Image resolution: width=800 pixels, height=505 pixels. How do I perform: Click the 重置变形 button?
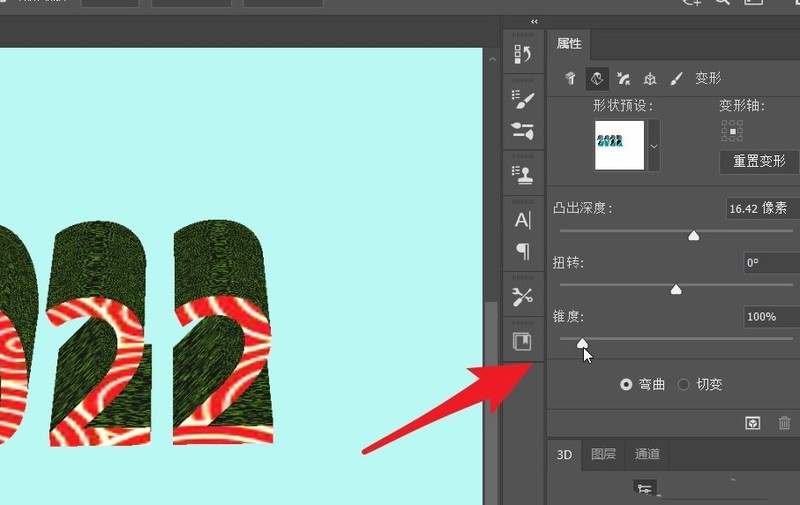(x=759, y=162)
